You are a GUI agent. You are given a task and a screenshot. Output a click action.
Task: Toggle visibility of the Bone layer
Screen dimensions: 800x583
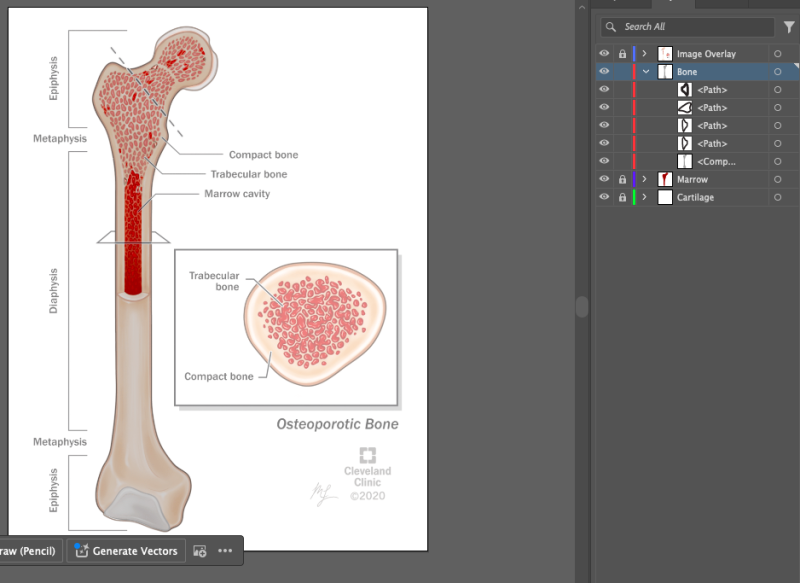tap(604, 72)
